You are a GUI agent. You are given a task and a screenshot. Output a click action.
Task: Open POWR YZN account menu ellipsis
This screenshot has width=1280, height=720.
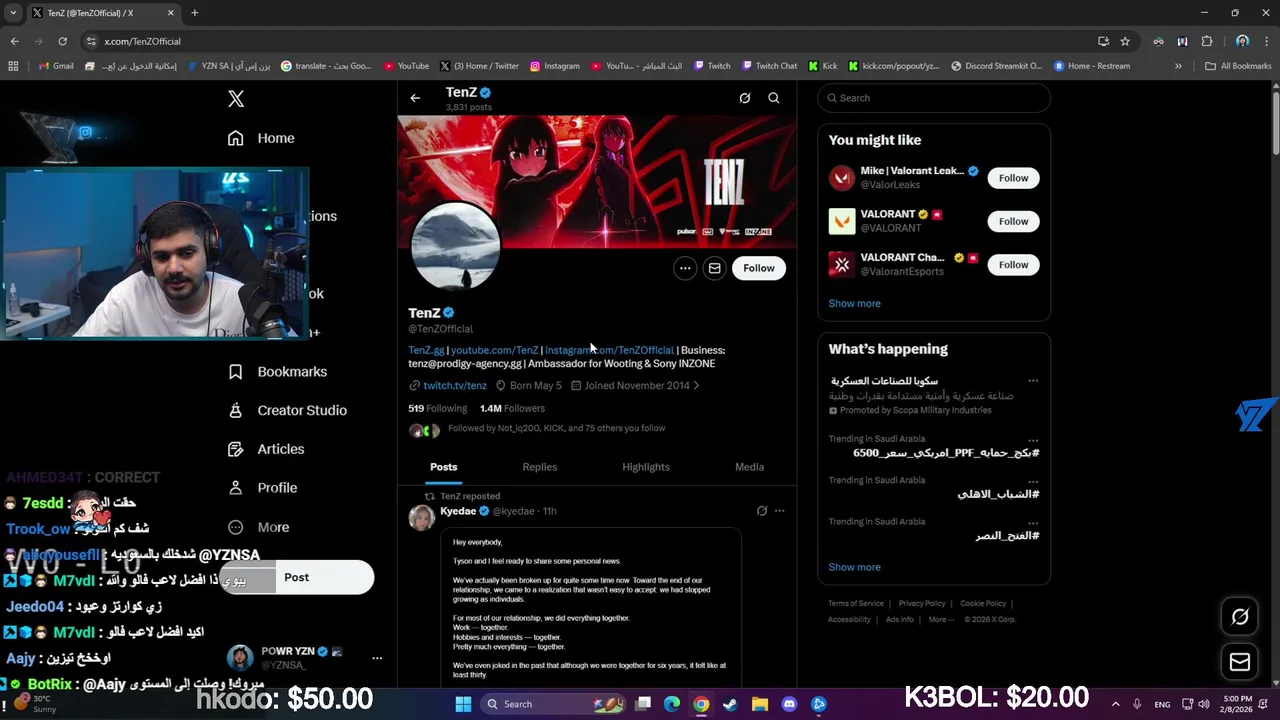coord(377,658)
